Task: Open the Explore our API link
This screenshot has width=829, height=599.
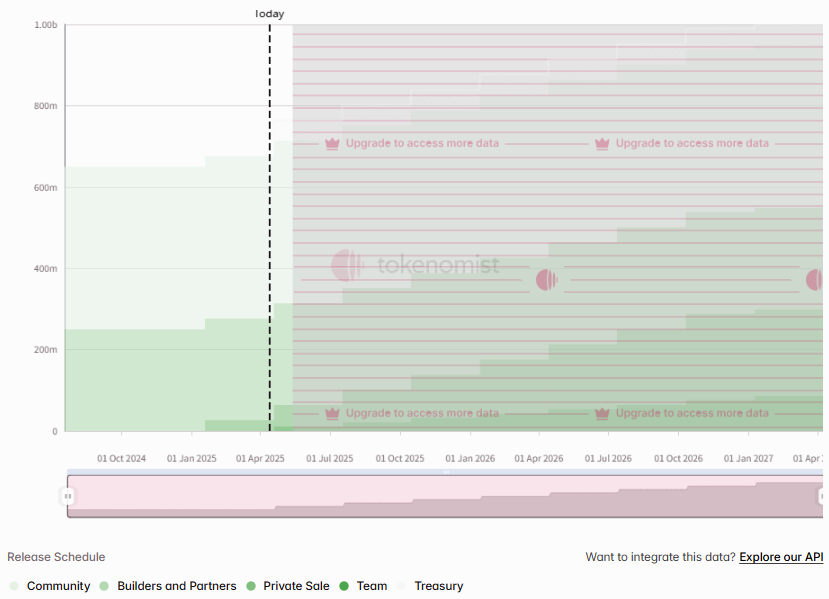Action: click(781, 557)
